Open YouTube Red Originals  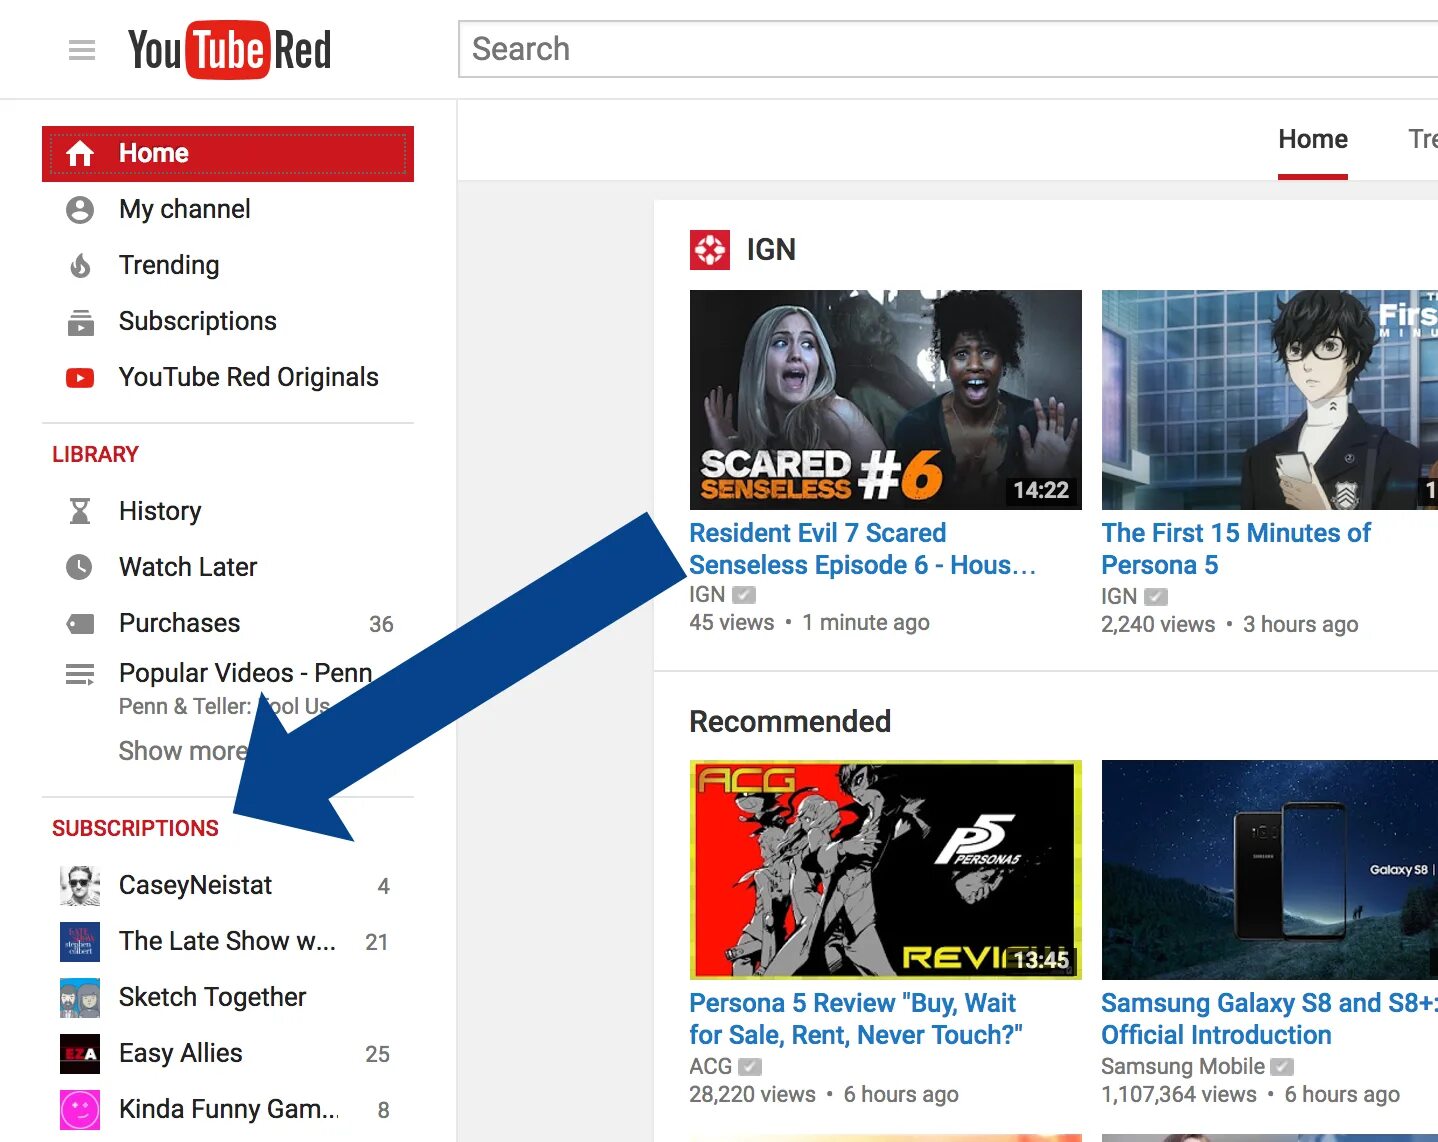[x=228, y=378]
